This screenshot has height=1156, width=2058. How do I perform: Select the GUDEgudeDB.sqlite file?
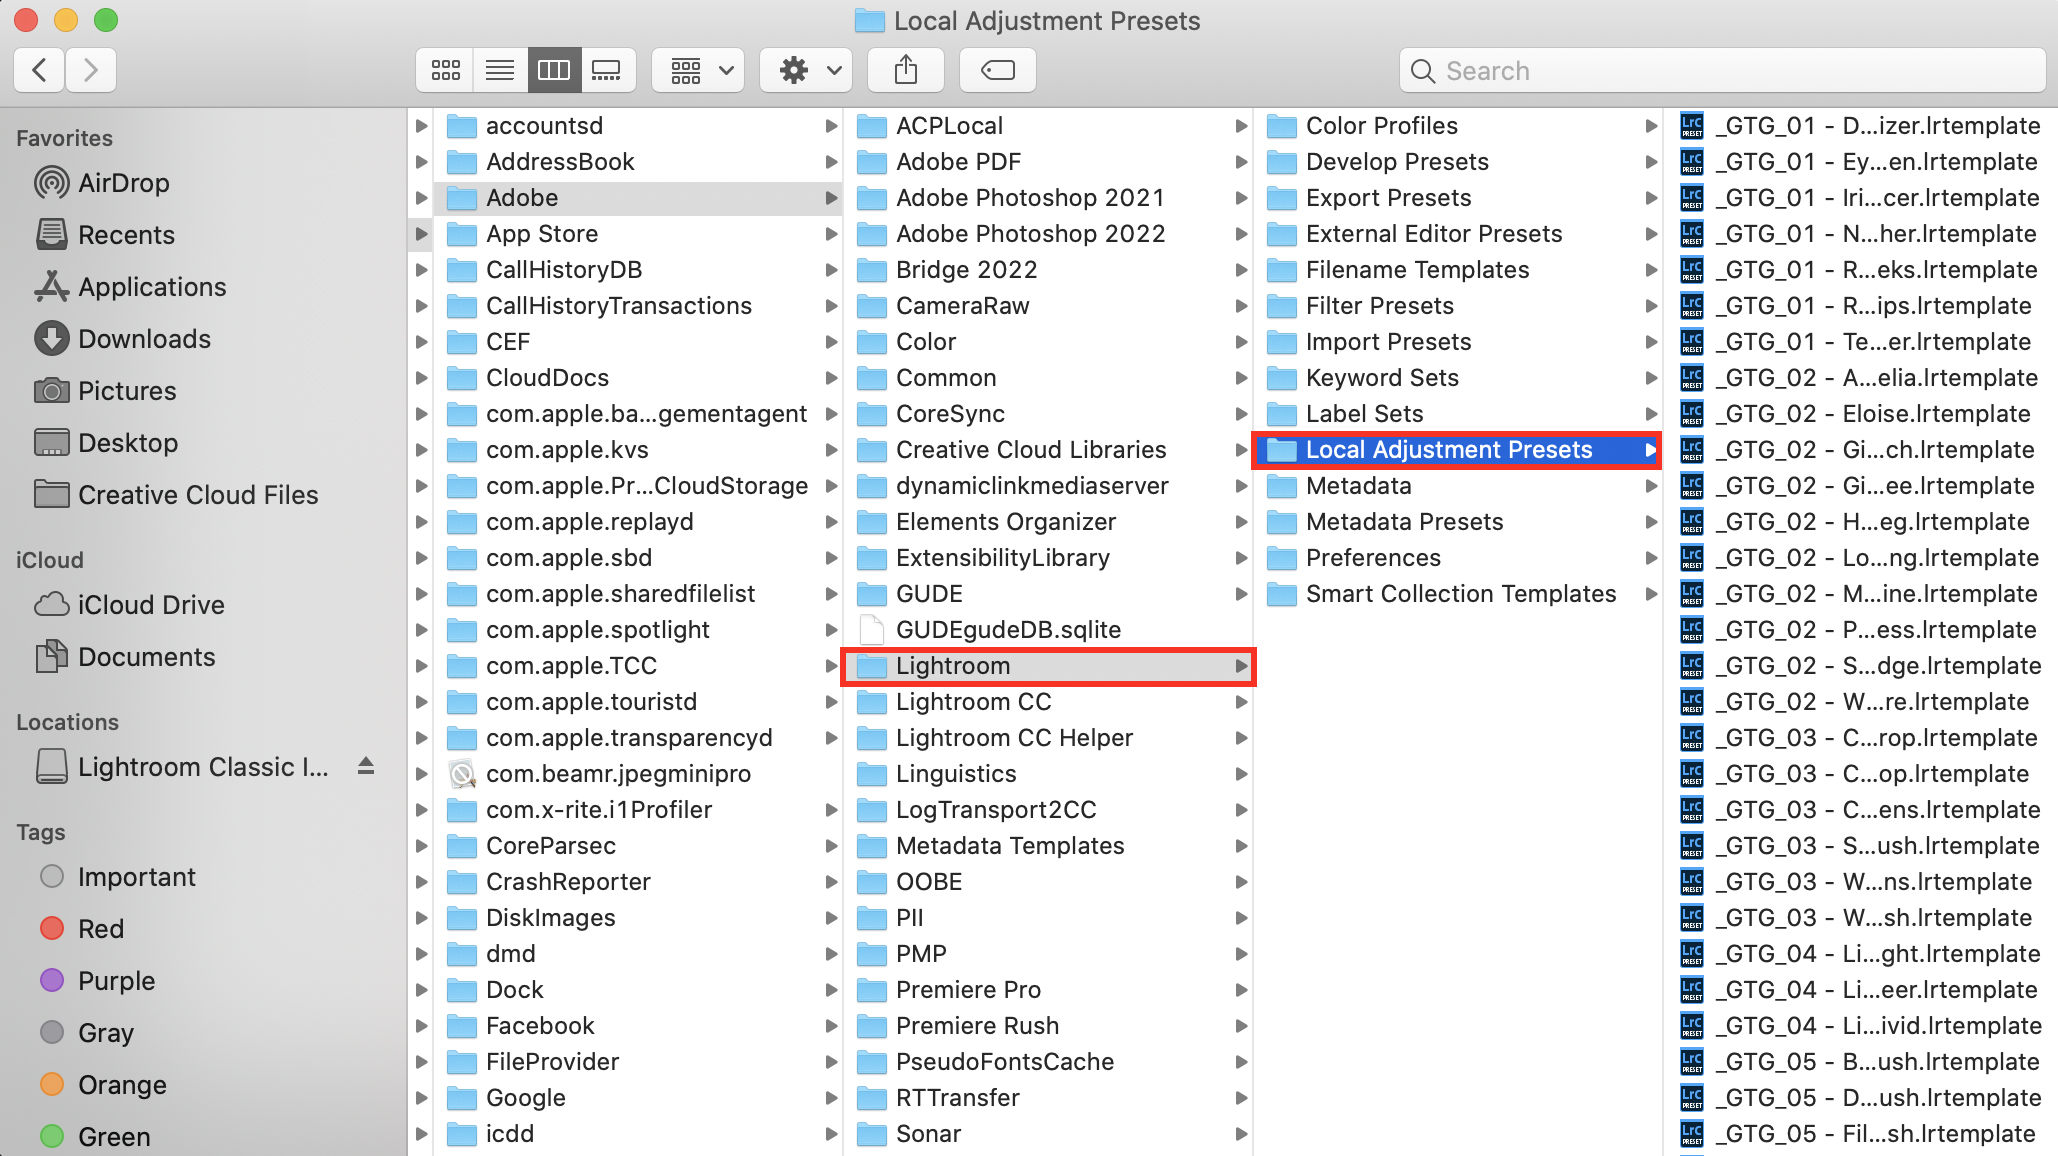click(1049, 630)
